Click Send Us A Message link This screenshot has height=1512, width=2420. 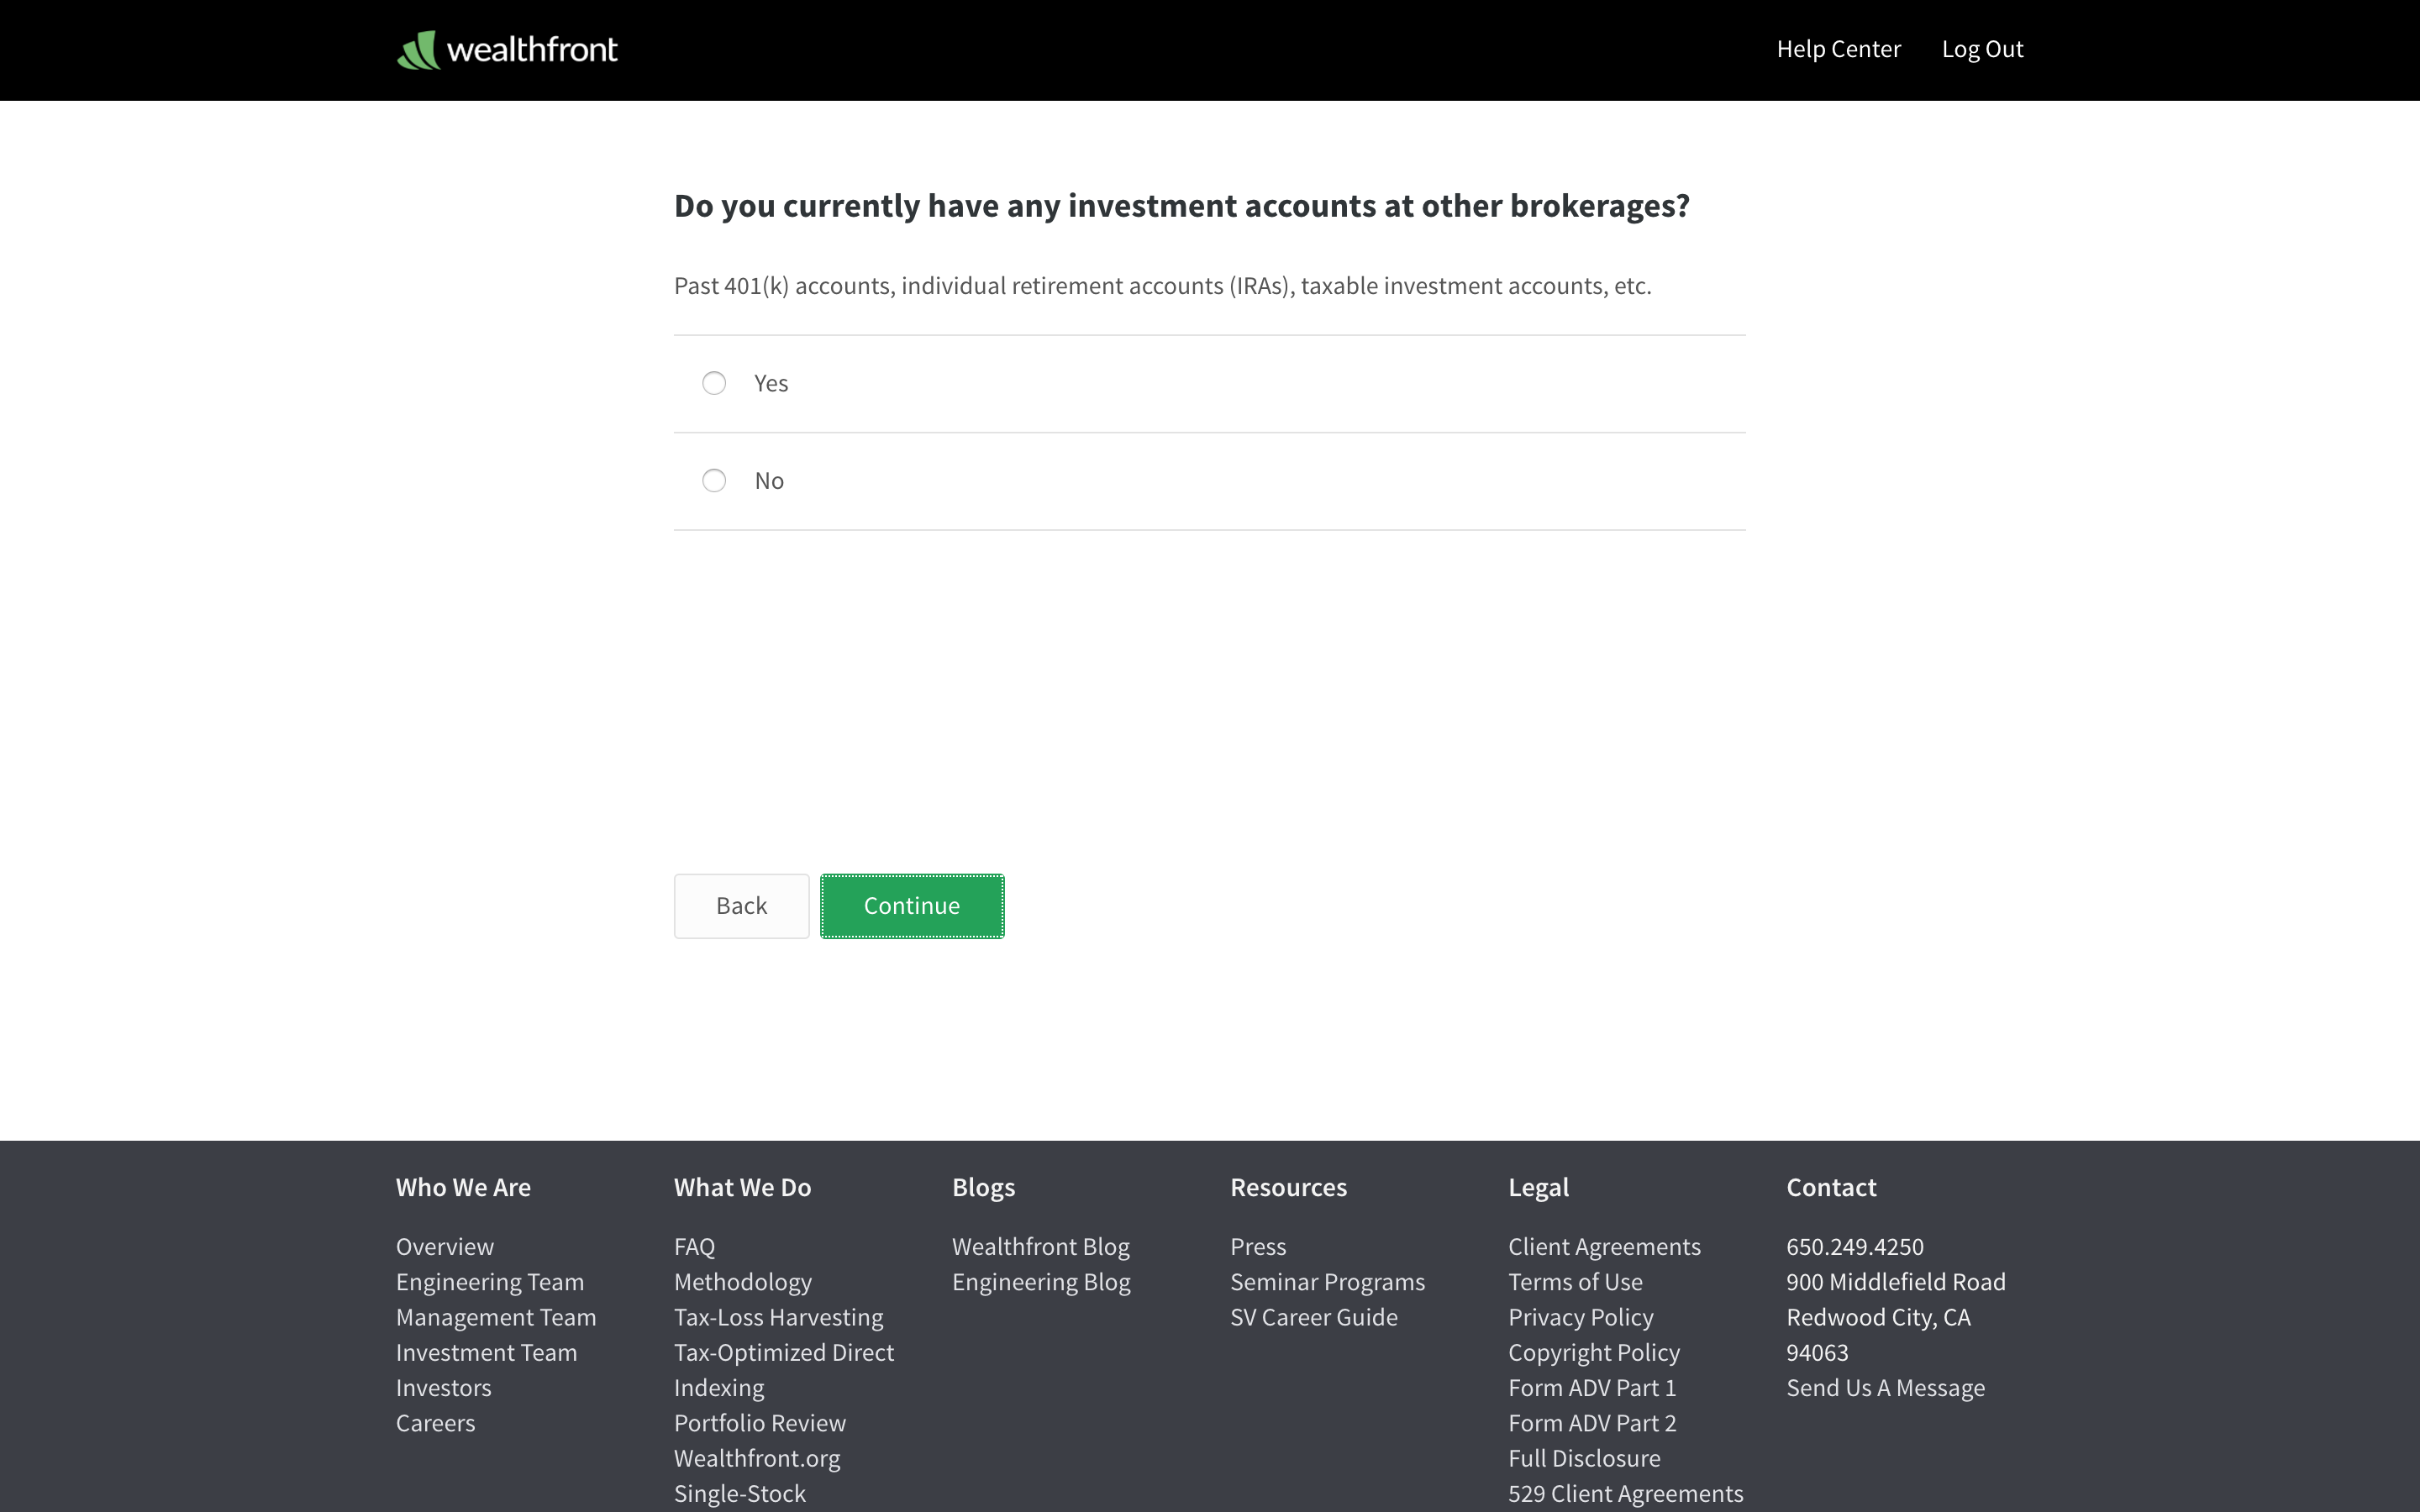[1885, 1387]
